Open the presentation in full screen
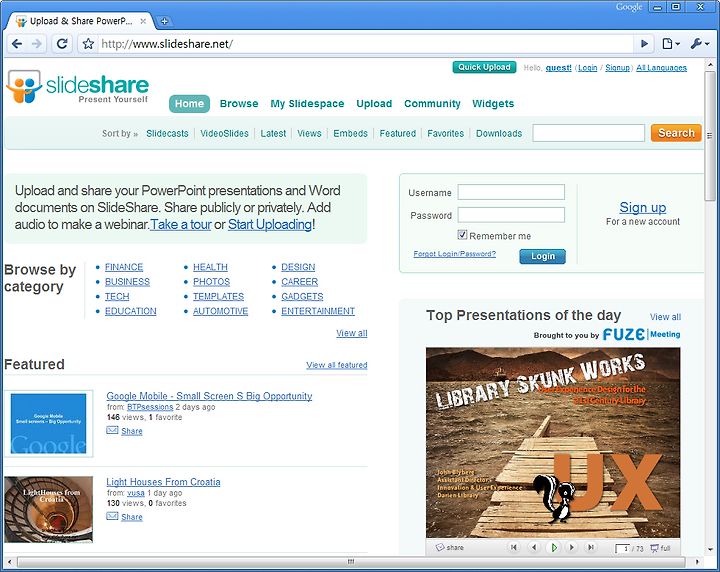720x572 pixels. [660, 548]
